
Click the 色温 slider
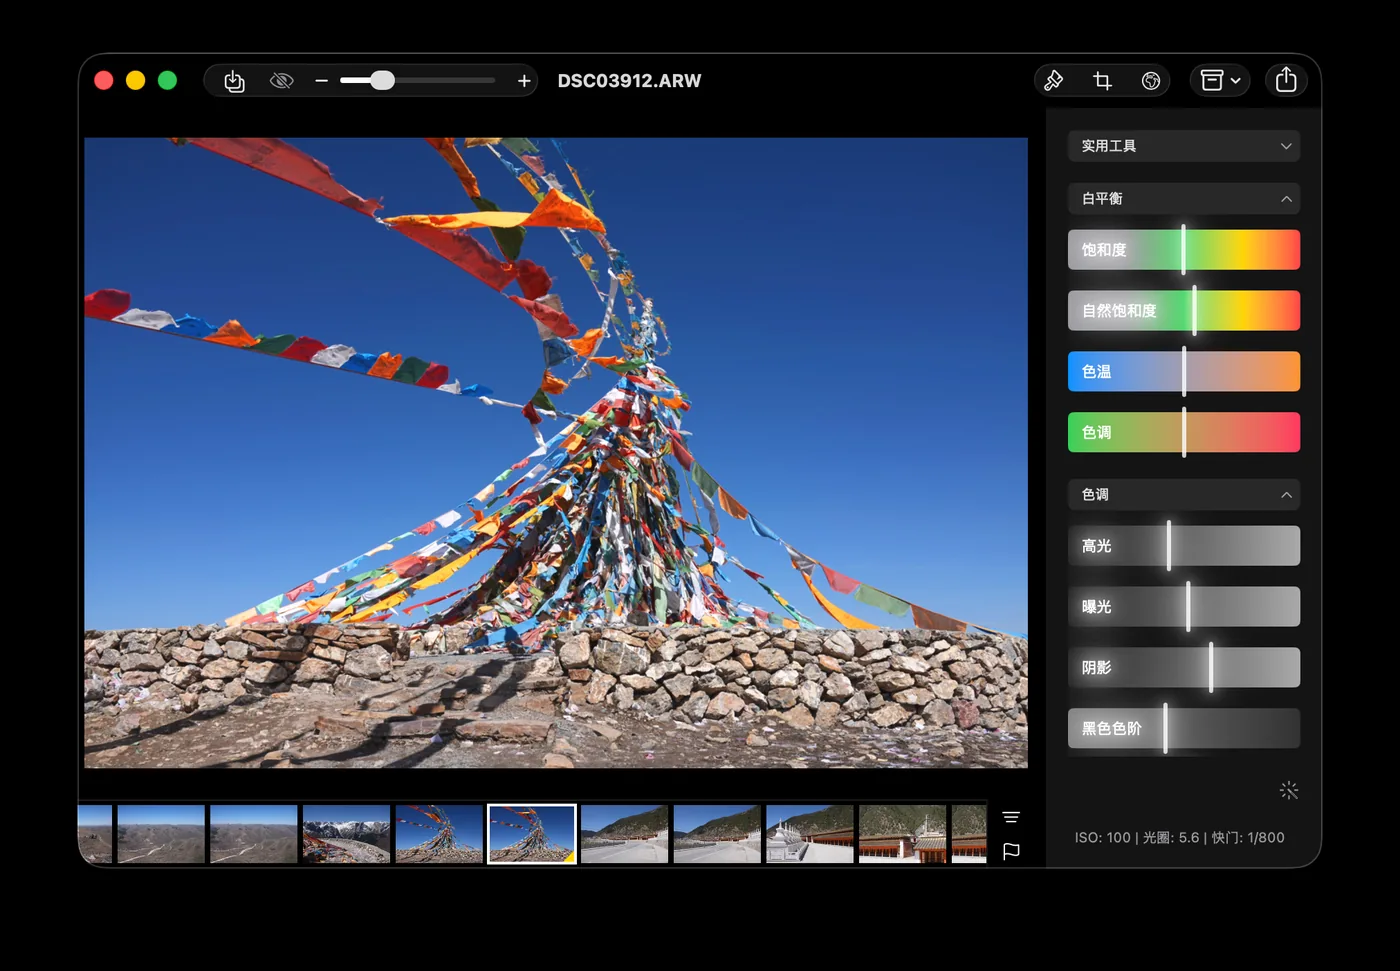pos(1184,372)
